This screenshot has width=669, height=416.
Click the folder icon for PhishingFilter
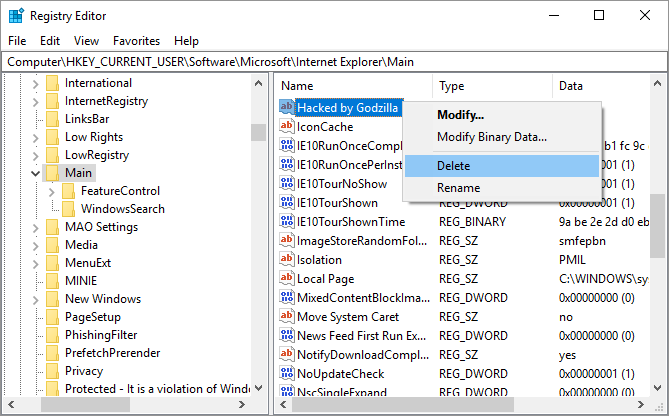coord(52,335)
